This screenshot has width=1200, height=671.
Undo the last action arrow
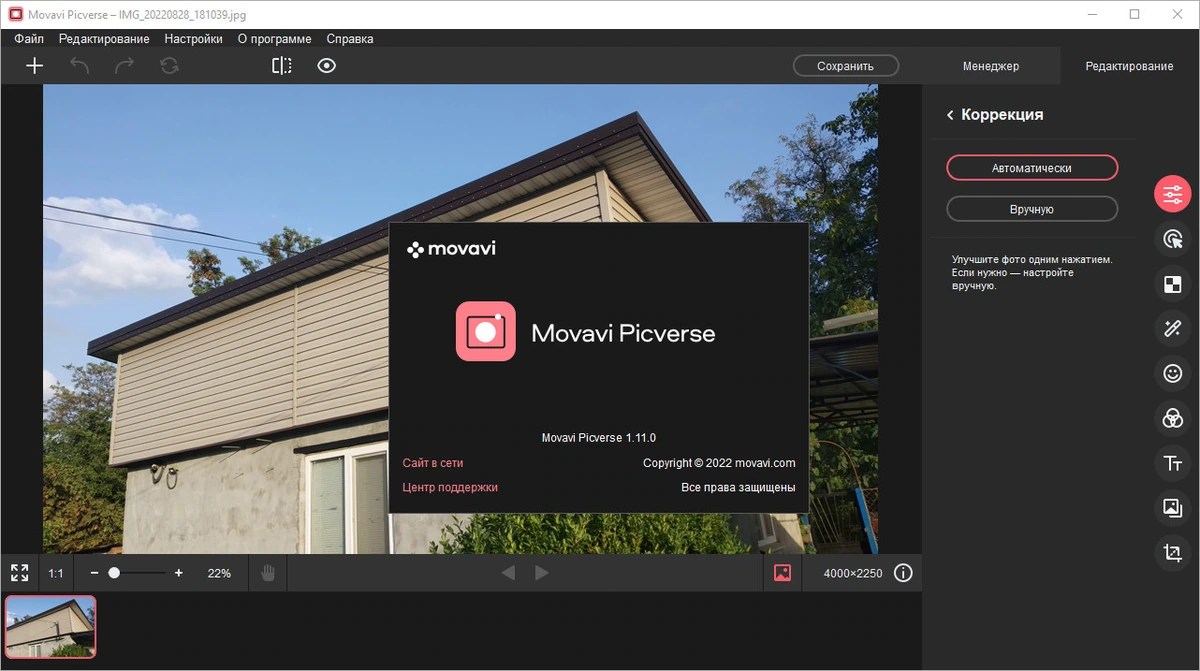(x=79, y=66)
